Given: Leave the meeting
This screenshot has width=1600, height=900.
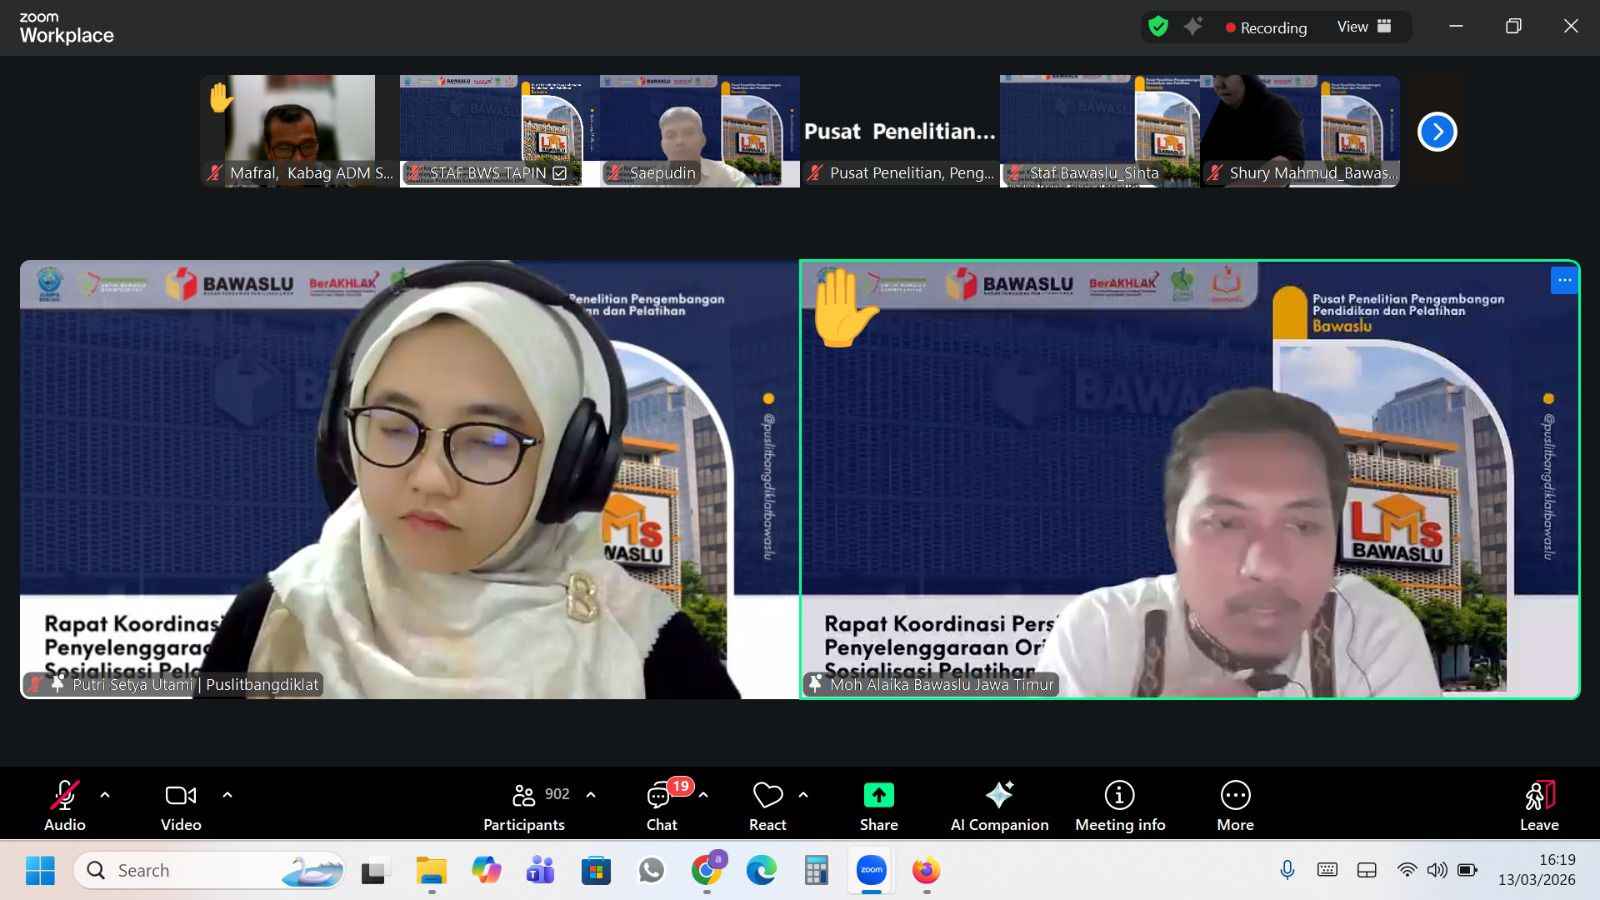Looking at the screenshot, I should pos(1539,805).
